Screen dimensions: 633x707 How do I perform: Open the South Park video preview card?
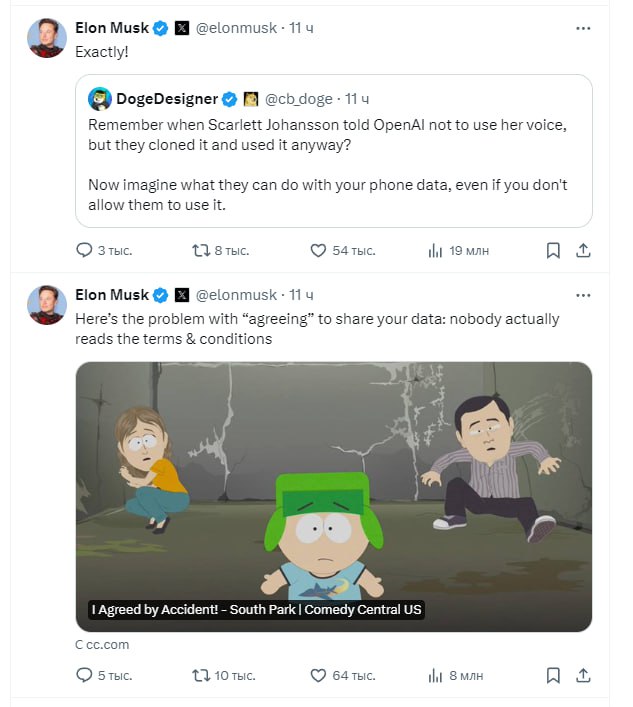coord(333,496)
